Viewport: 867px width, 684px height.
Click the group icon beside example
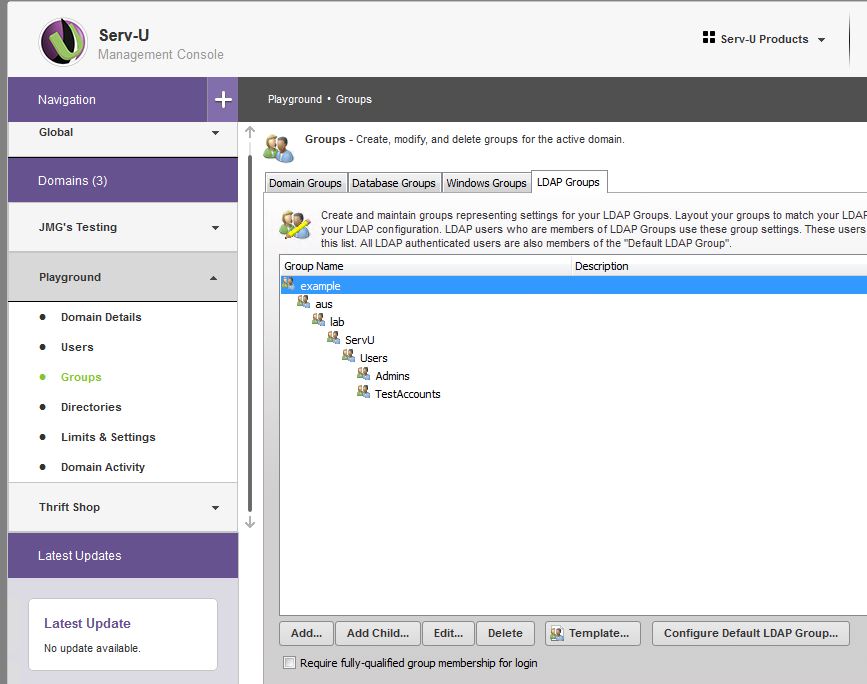pyautogui.click(x=288, y=284)
